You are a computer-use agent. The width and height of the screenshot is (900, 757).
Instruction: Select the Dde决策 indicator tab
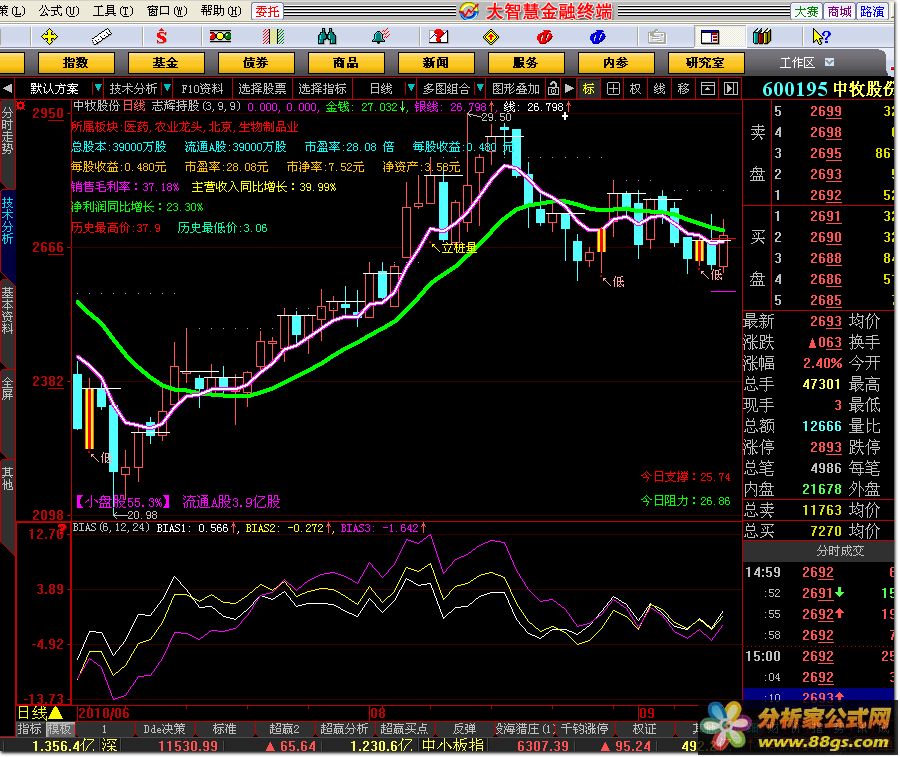tap(164, 729)
